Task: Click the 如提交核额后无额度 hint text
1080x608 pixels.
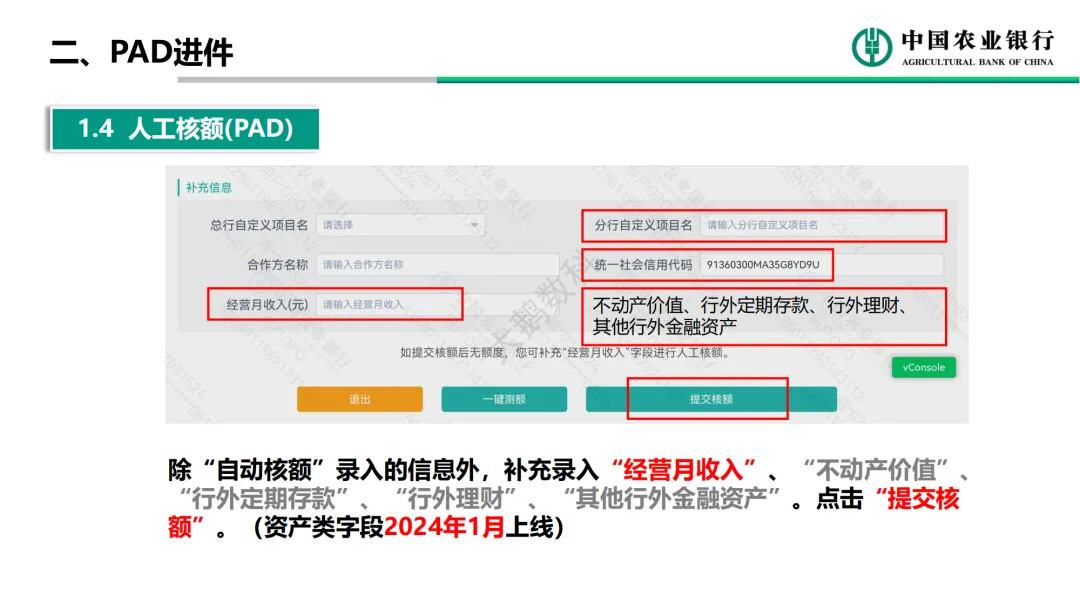Action: [x=565, y=352]
